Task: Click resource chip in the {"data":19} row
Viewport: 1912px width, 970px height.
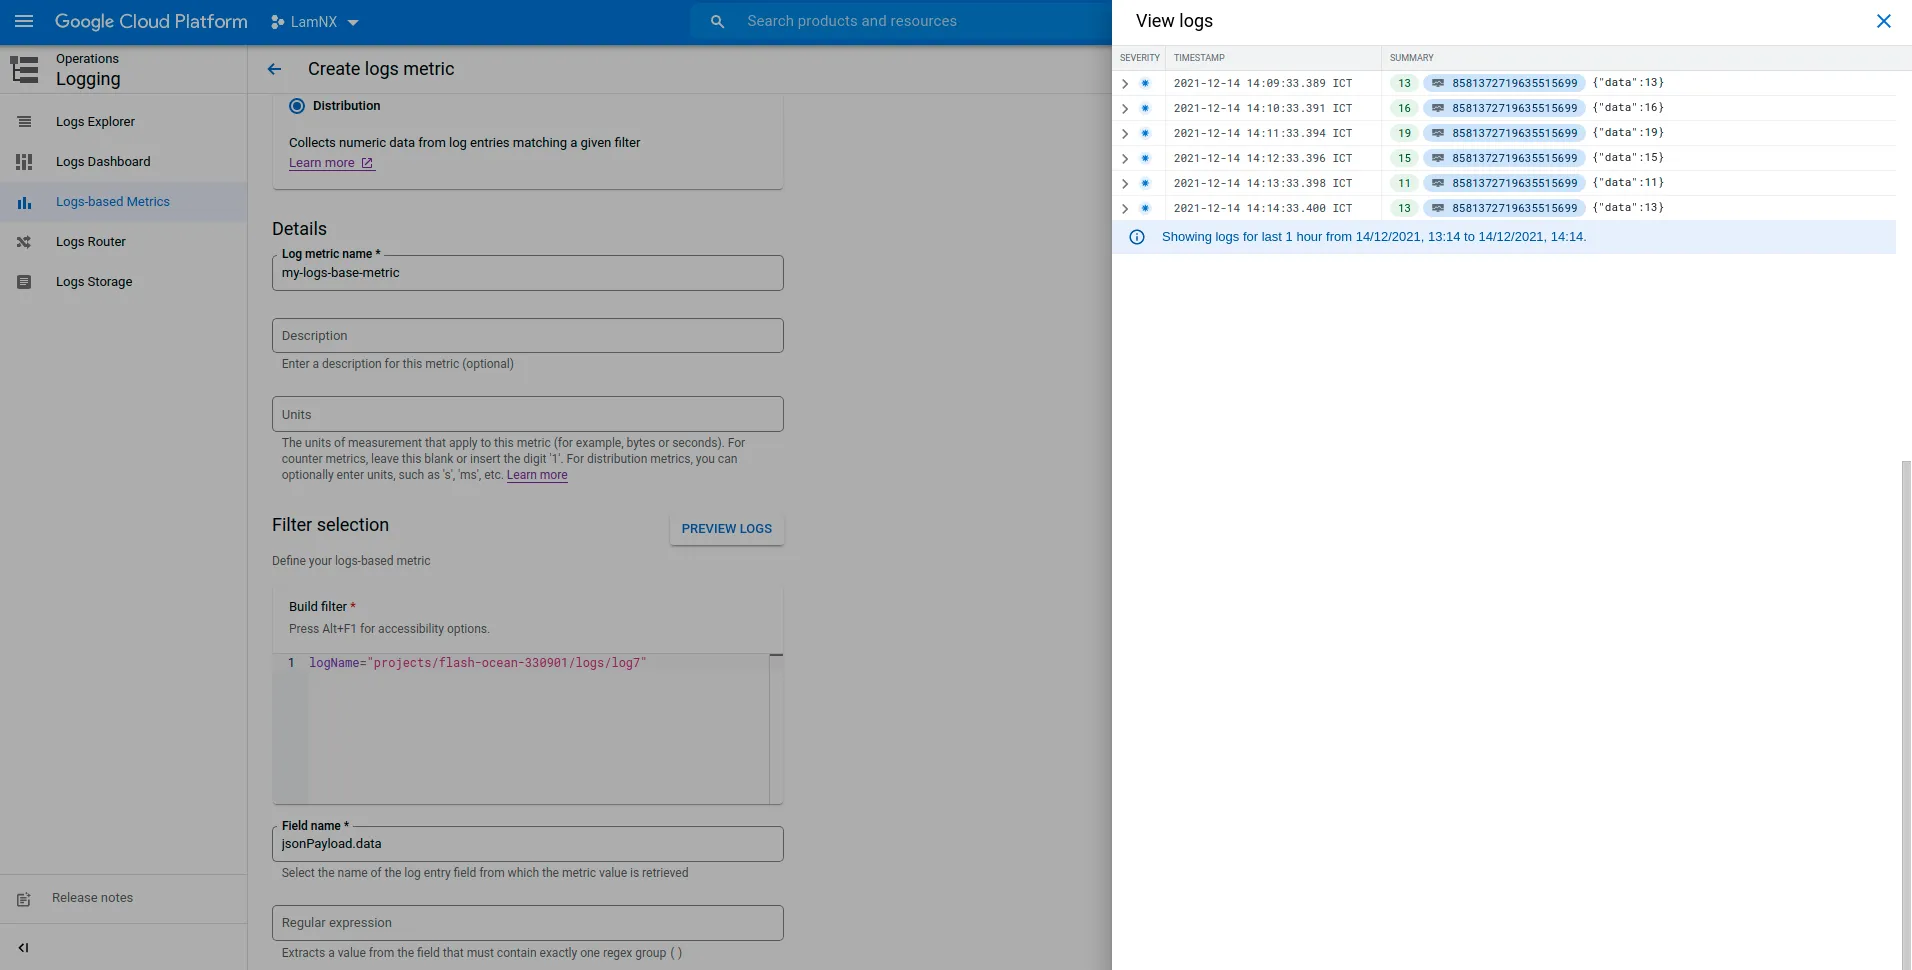Action: click(x=1504, y=133)
